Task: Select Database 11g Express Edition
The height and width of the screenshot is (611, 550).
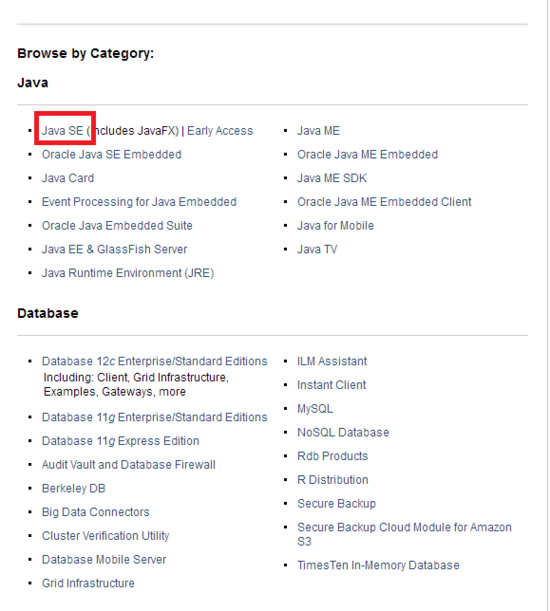Action: [x=120, y=441]
